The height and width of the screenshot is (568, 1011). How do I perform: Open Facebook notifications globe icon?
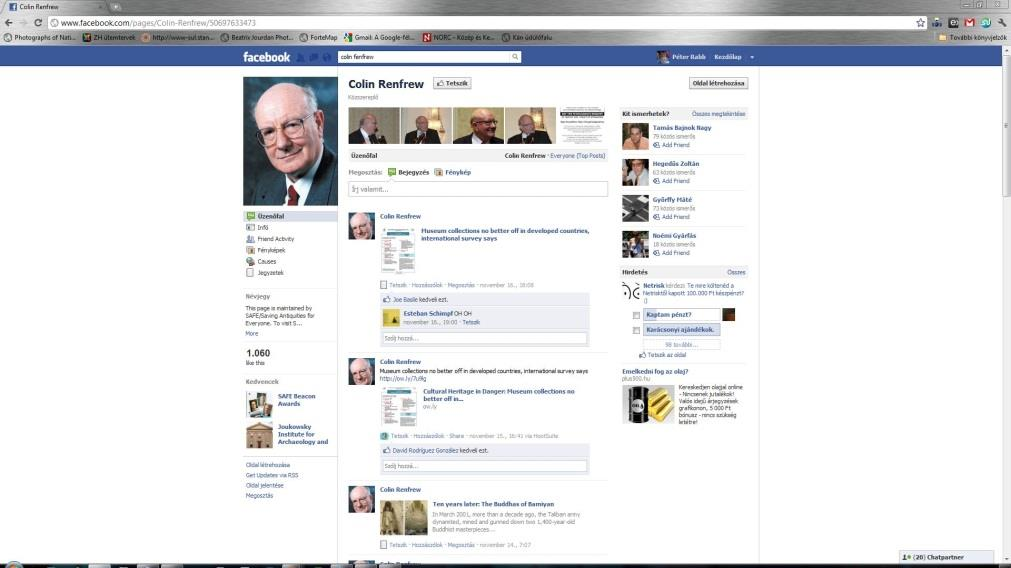coord(328,57)
